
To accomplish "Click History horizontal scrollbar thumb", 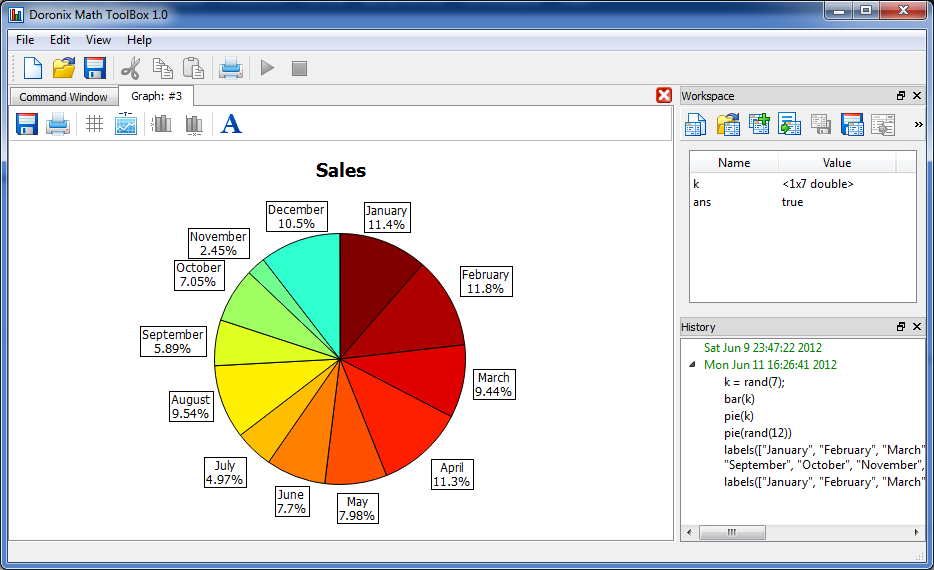I will 732,532.
